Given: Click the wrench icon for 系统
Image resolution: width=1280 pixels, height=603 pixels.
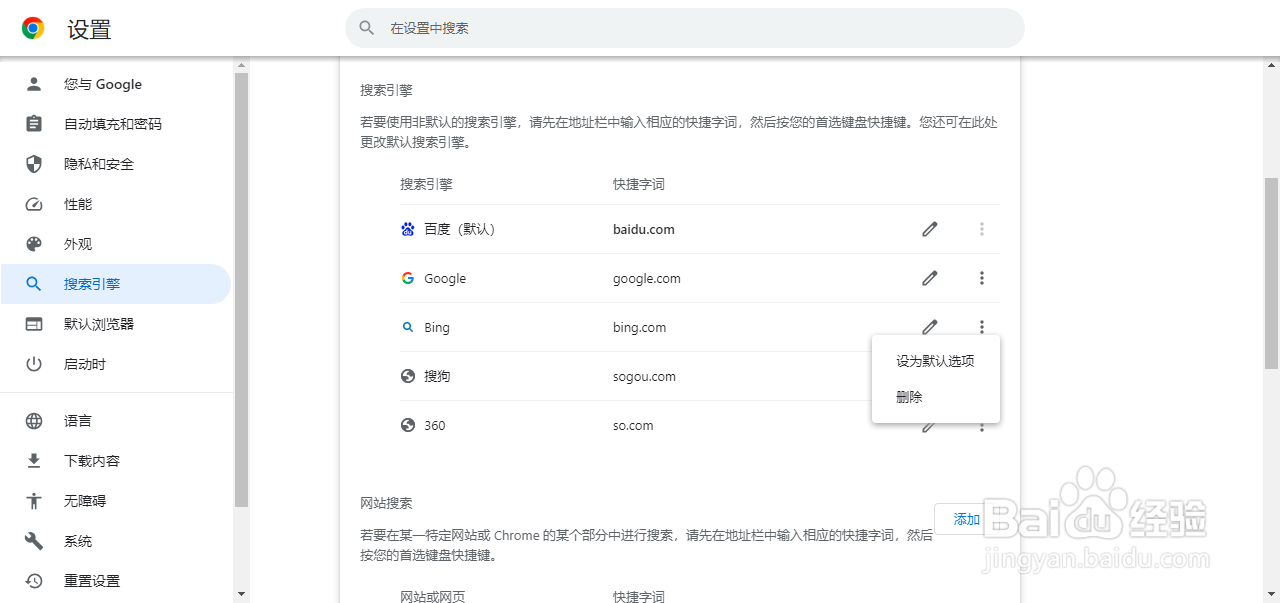Looking at the screenshot, I should (x=34, y=541).
